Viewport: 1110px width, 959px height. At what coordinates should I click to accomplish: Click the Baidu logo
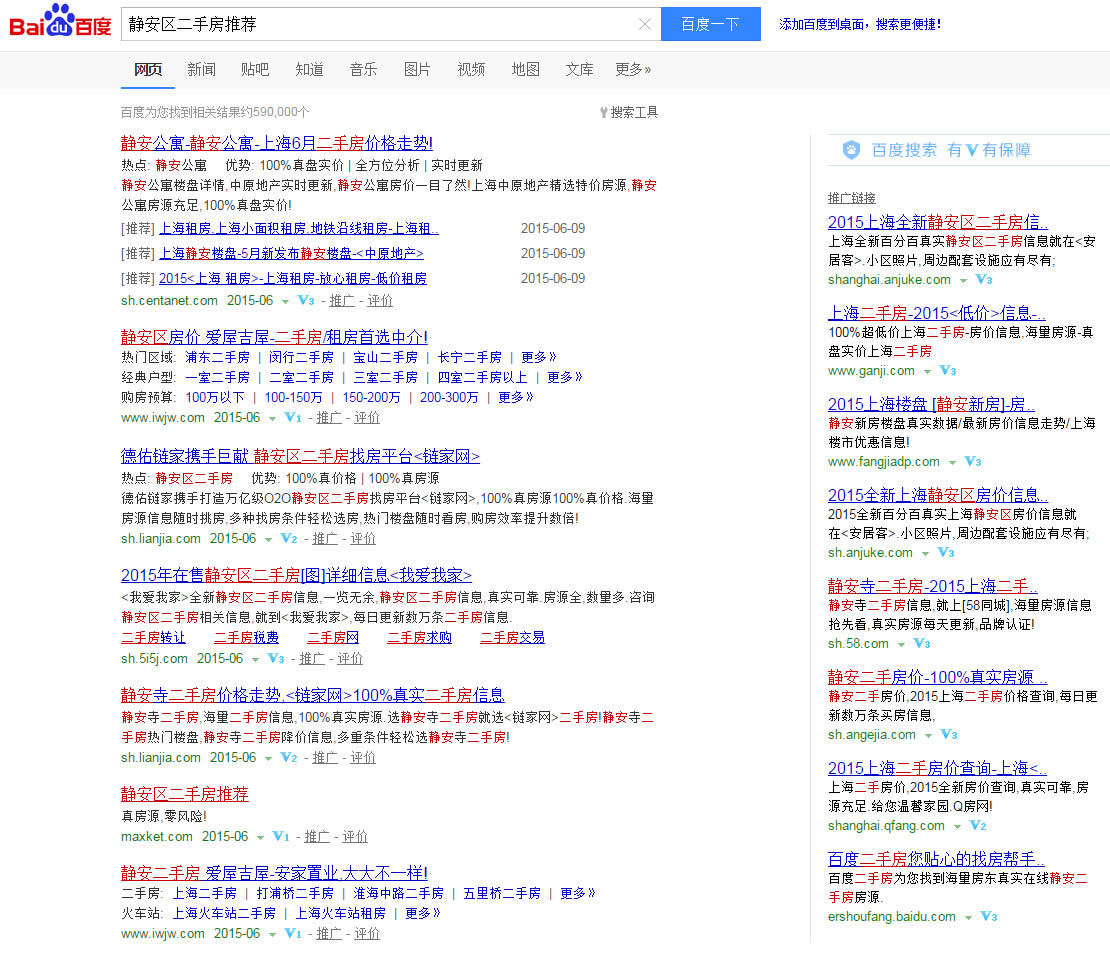tap(60, 22)
